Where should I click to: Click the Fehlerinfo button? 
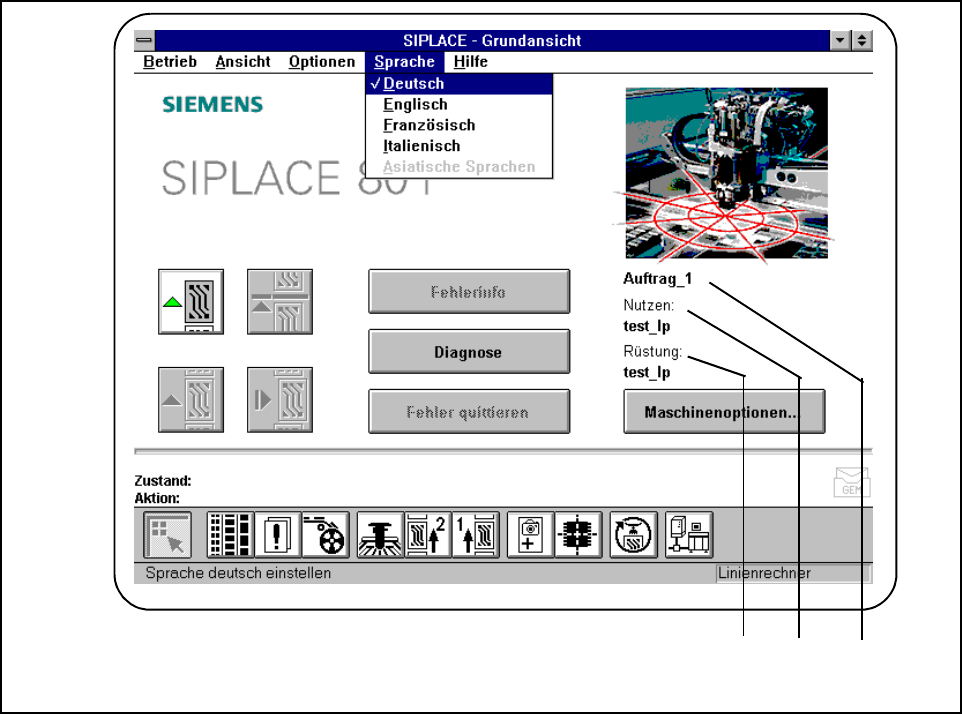click(x=469, y=292)
